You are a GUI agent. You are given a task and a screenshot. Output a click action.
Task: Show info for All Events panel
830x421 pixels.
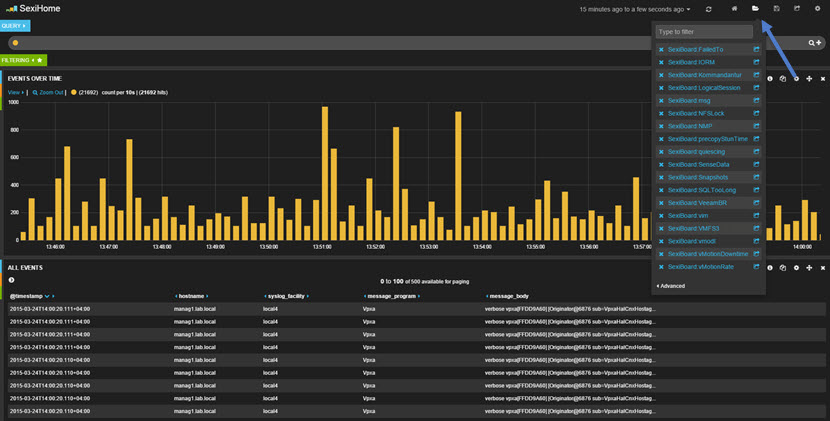pyautogui.click(x=770, y=268)
